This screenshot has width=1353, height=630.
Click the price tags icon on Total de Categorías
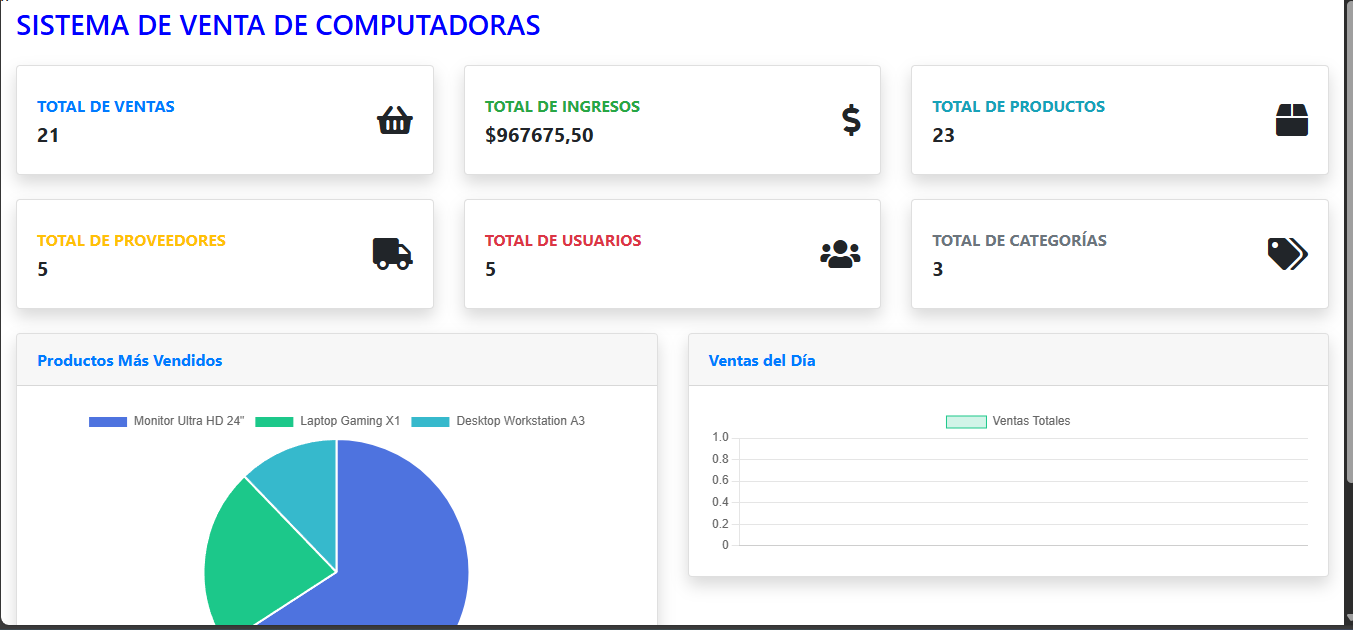tap(1289, 254)
